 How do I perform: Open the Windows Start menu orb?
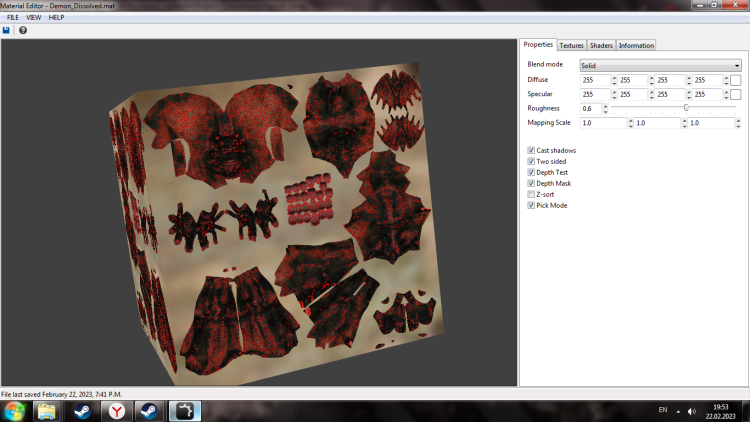coord(14,410)
